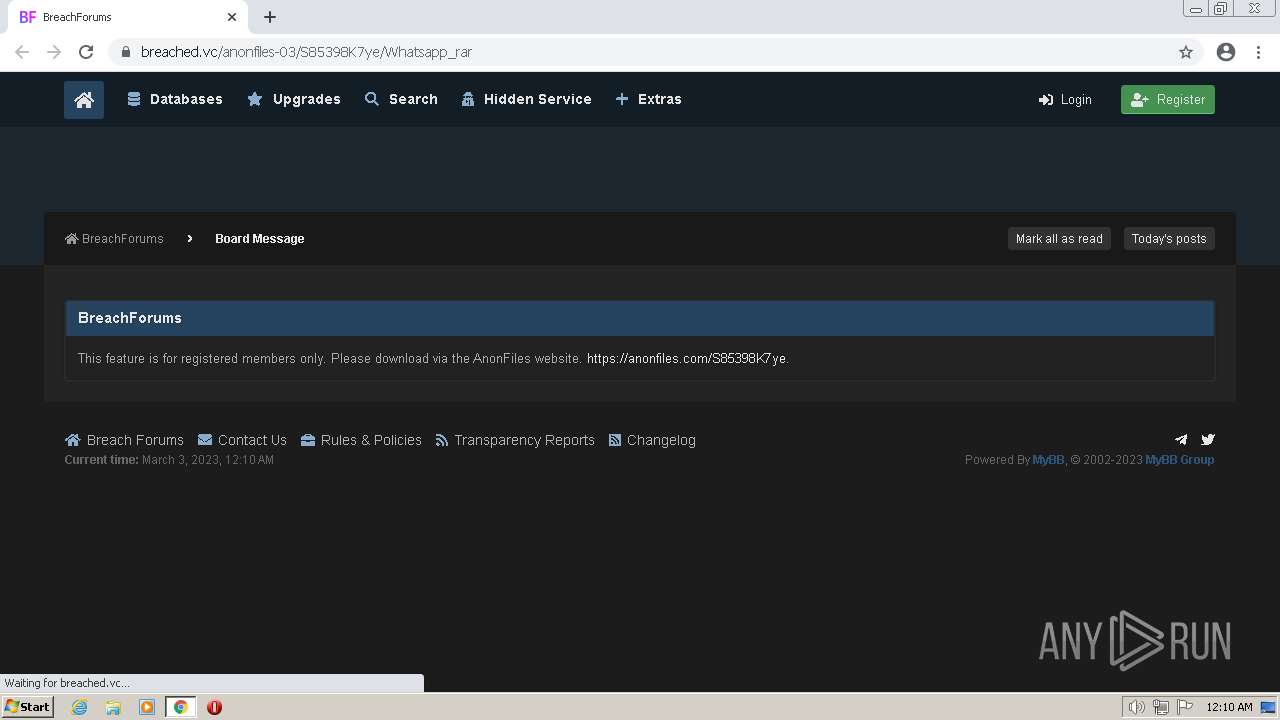Image resolution: width=1280 pixels, height=720 pixels.
Task: Click the Board Message breadcrumb text
Action: [260, 239]
